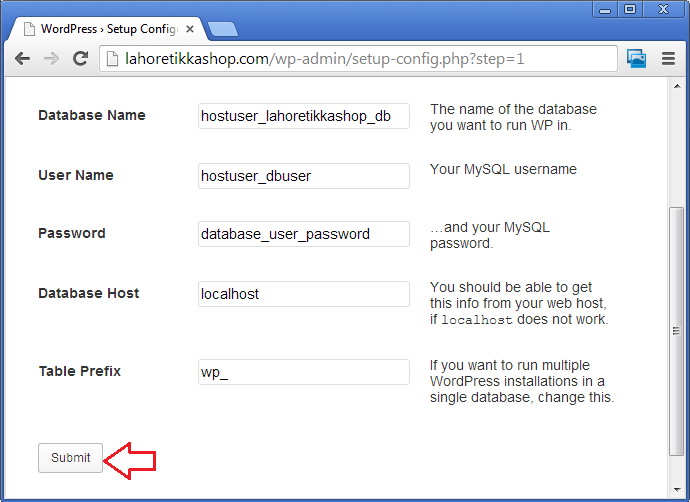Select the Database Host field
The height and width of the screenshot is (502, 690).
(x=304, y=294)
